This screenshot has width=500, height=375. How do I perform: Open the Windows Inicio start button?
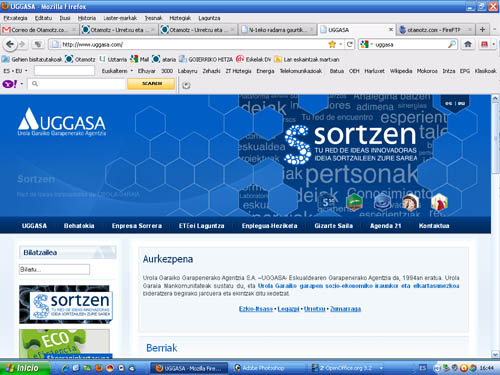[x=24, y=368]
